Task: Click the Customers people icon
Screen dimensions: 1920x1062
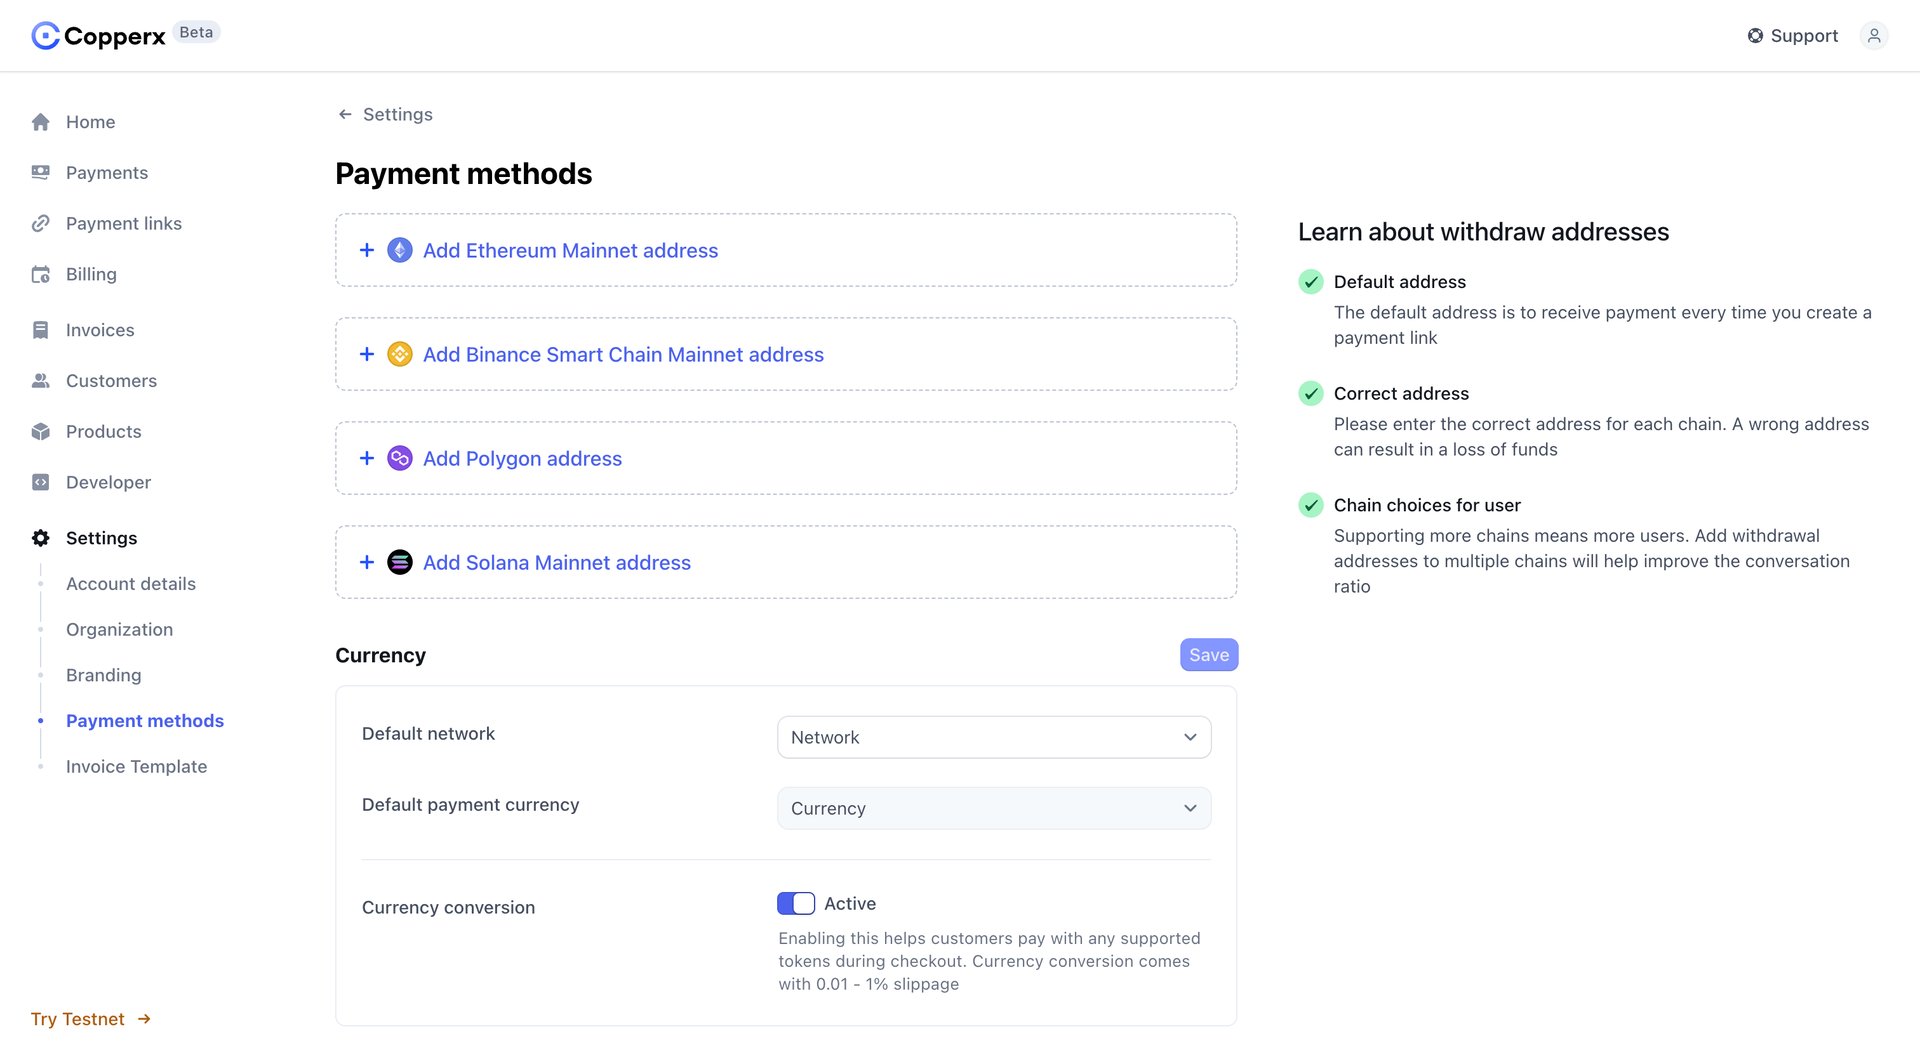Action: point(41,380)
